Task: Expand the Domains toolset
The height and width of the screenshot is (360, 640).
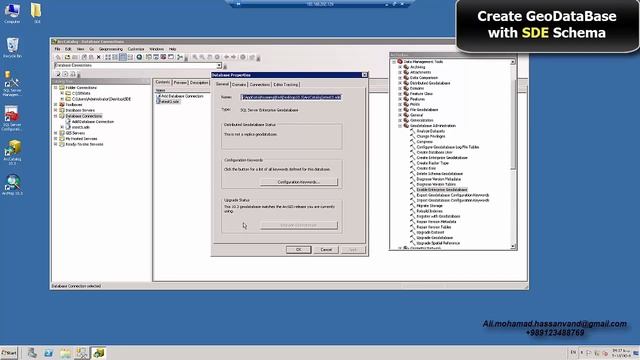Action: 400,88
